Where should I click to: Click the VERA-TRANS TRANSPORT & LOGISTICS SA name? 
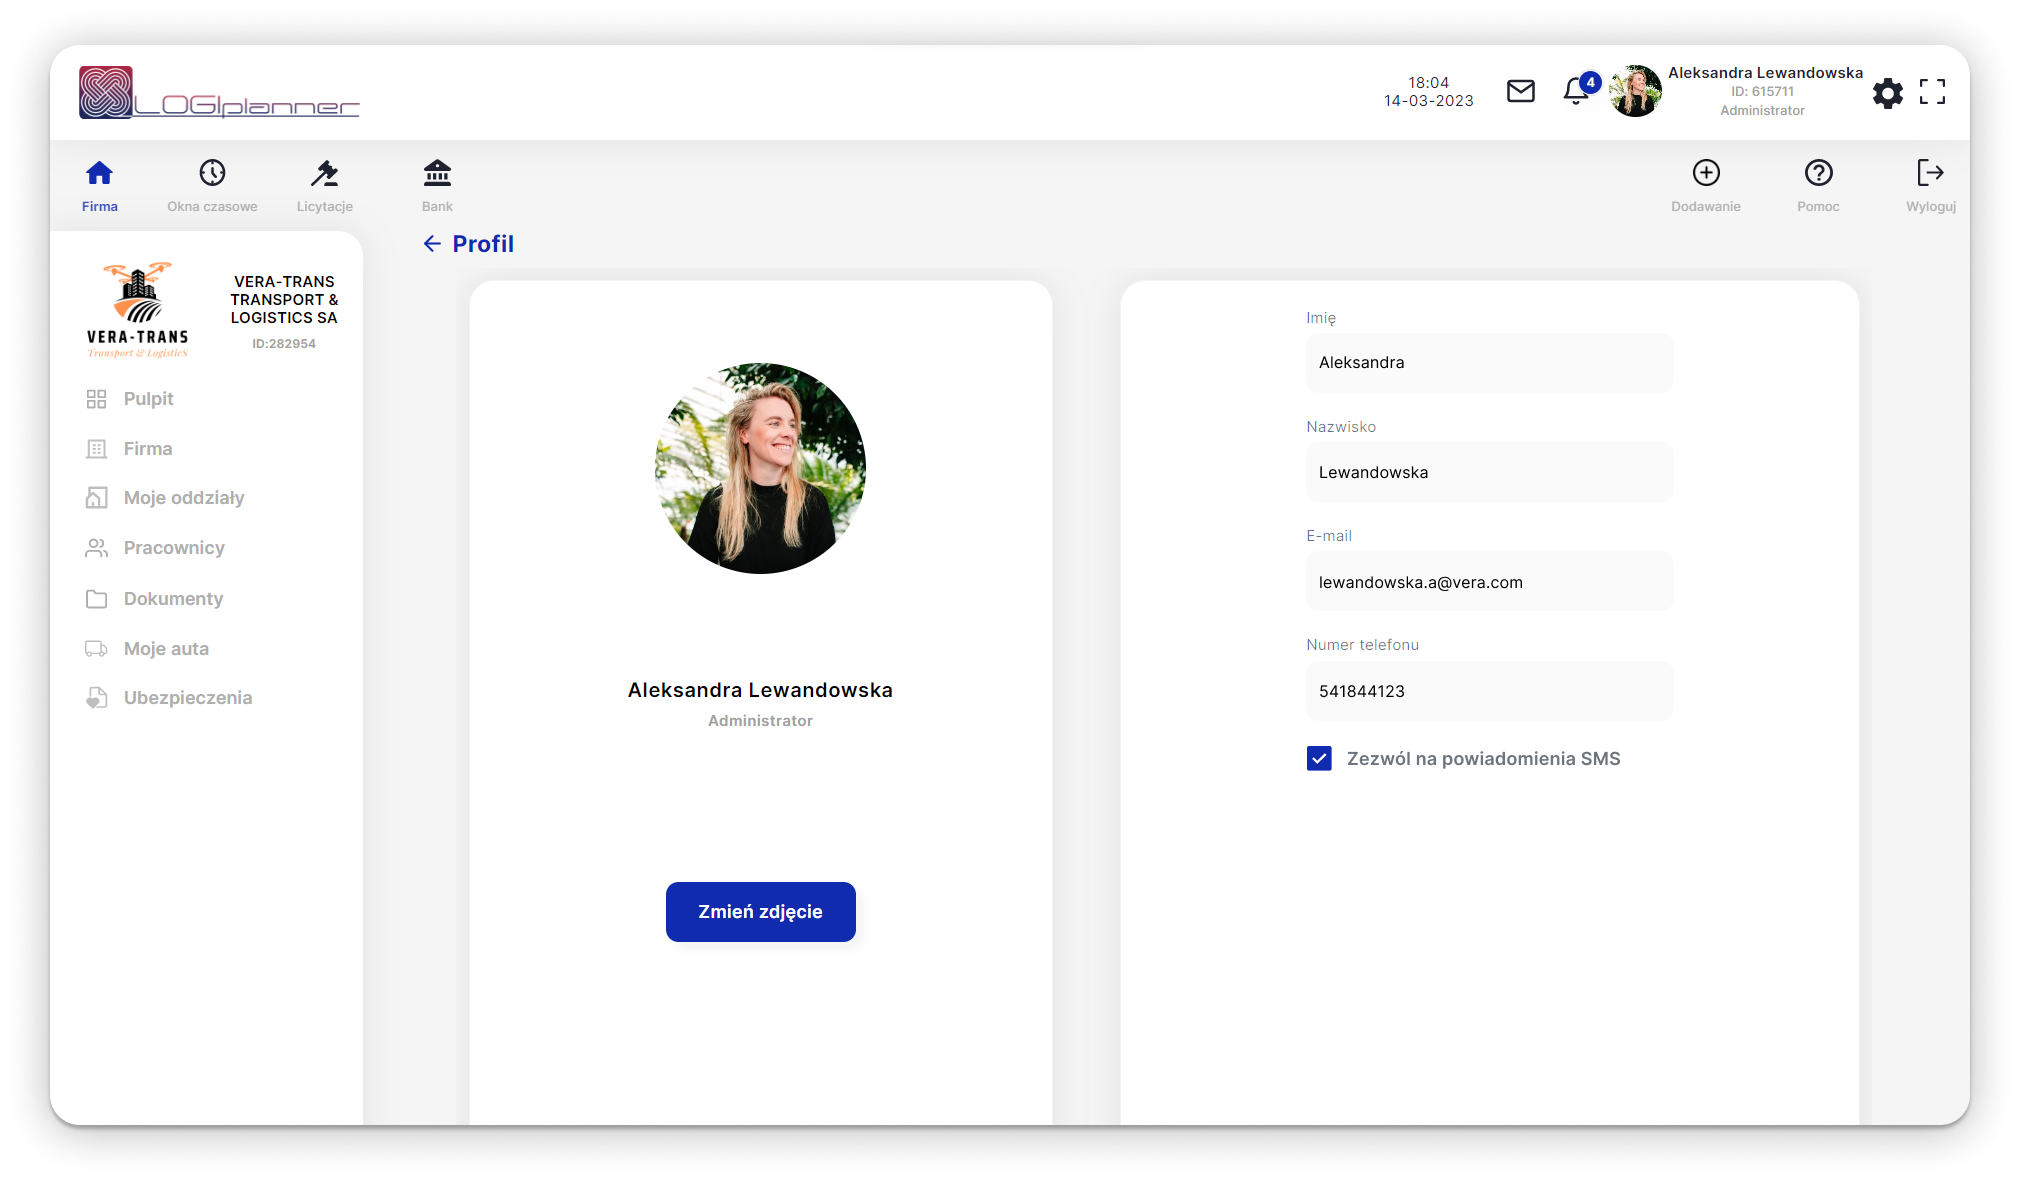284,300
